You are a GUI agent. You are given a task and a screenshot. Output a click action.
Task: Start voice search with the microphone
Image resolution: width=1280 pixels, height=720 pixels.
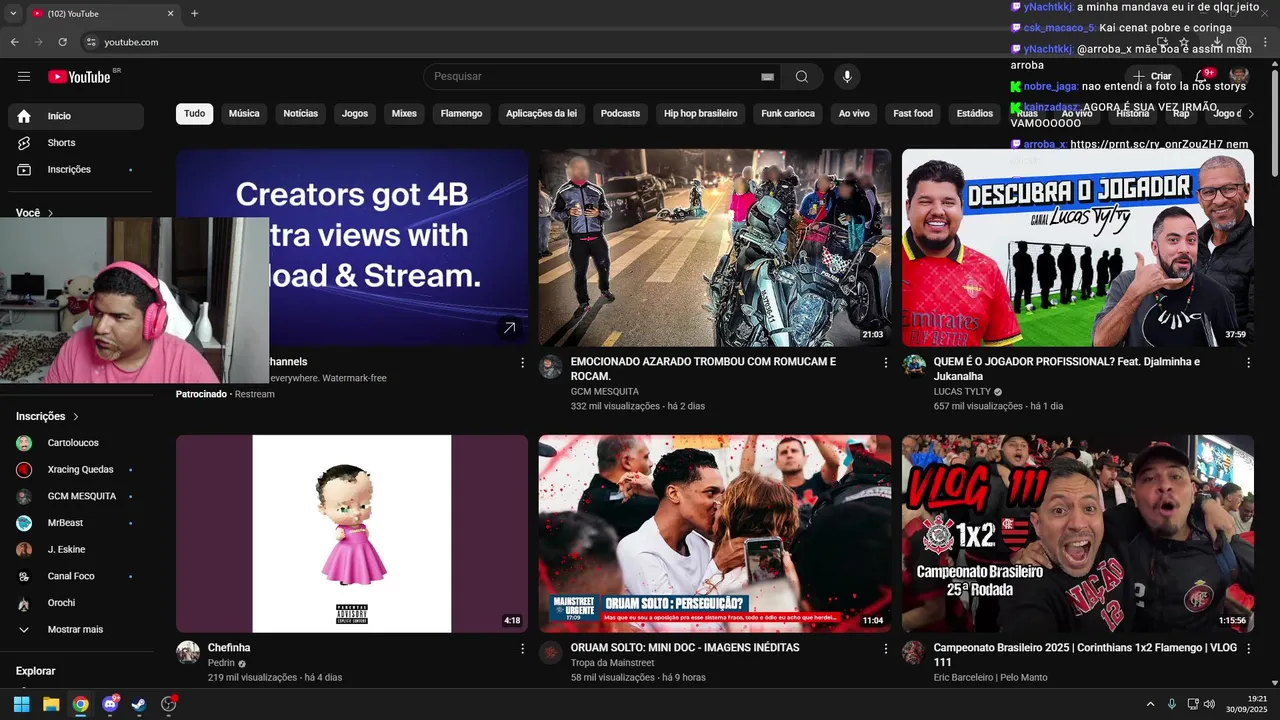point(847,77)
